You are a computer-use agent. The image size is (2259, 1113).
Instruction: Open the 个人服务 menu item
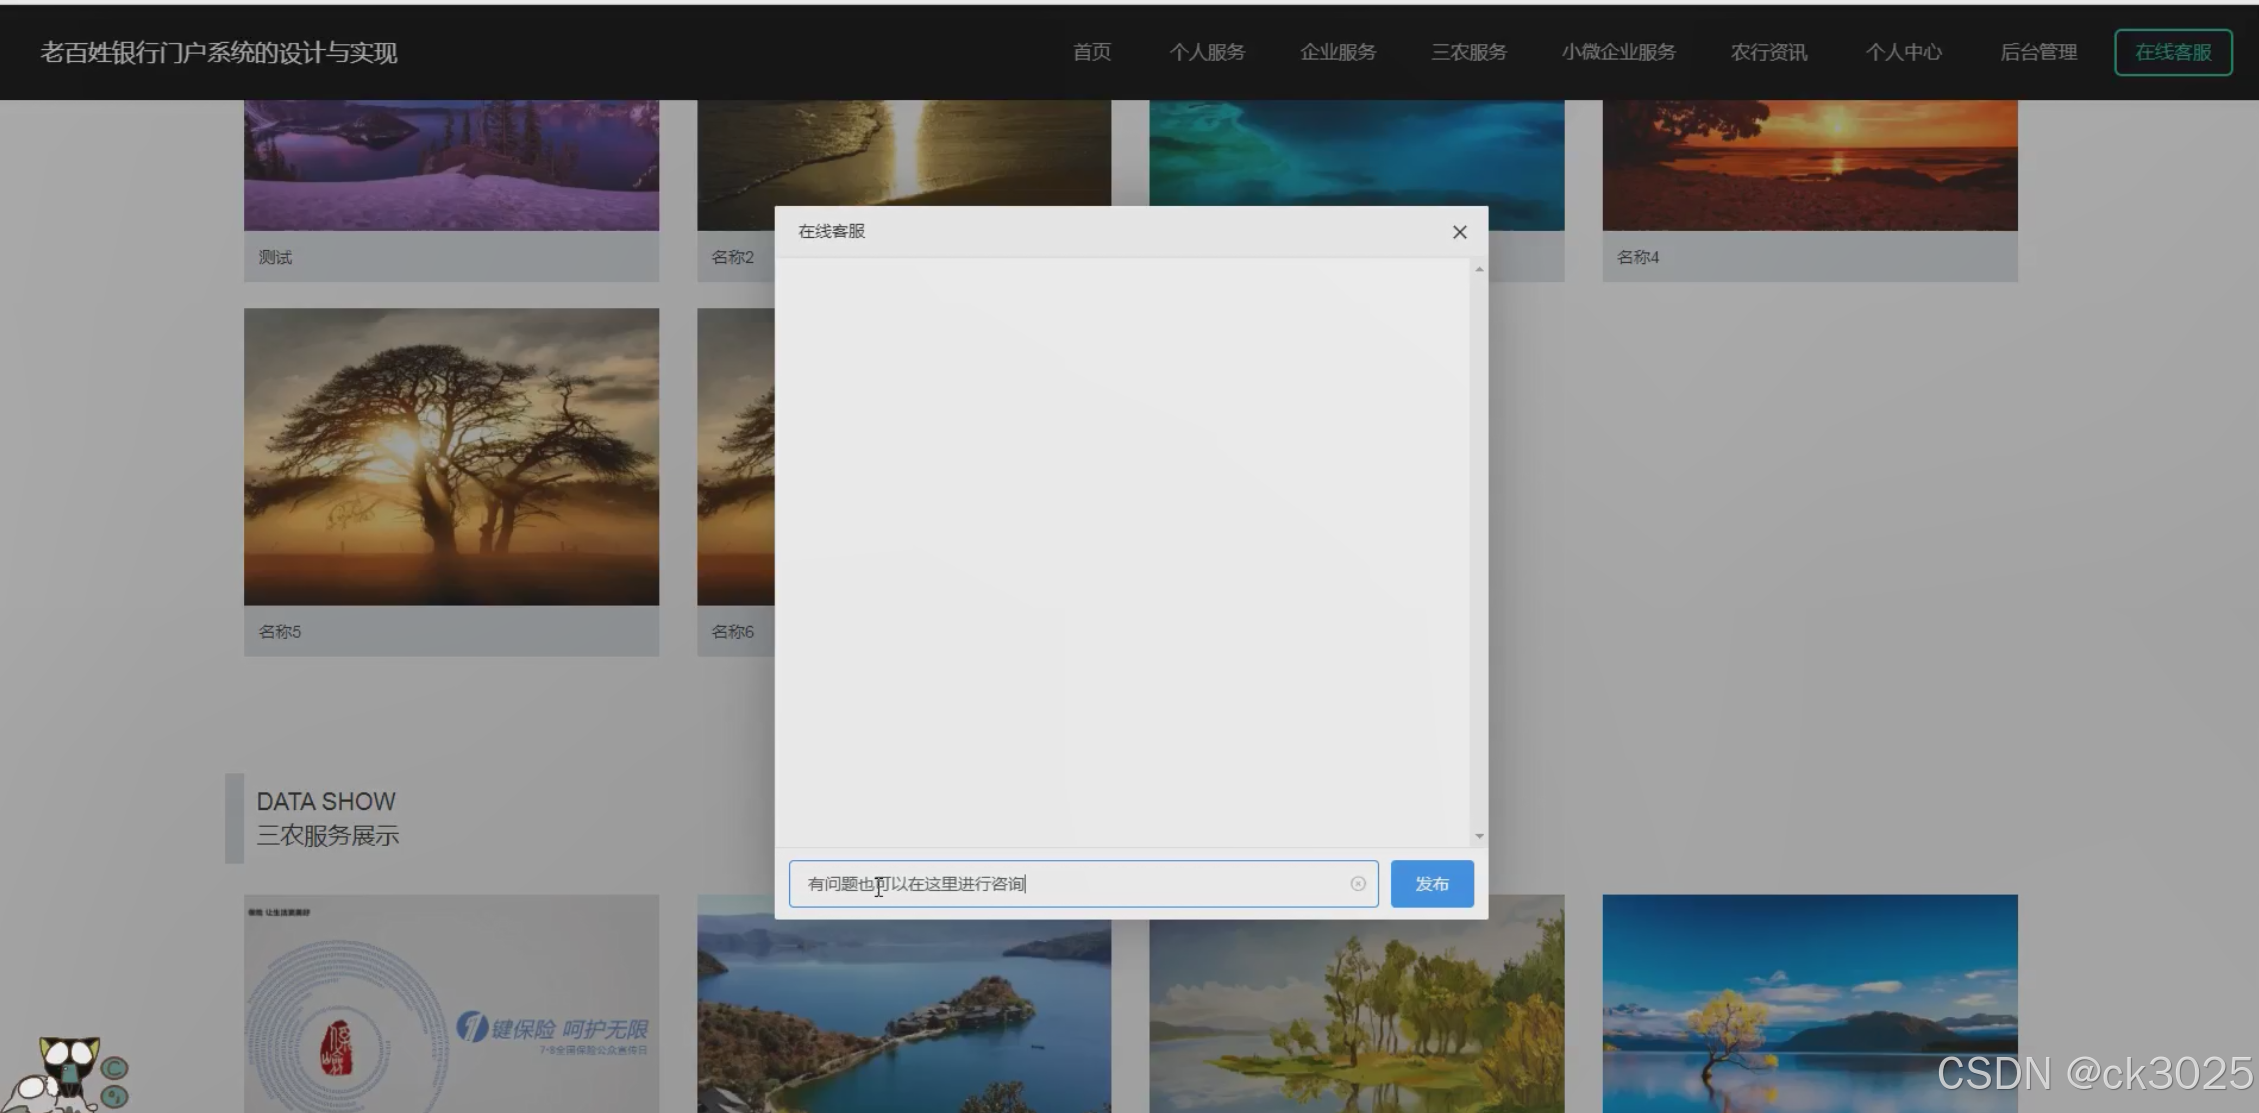click(1206, 52)
